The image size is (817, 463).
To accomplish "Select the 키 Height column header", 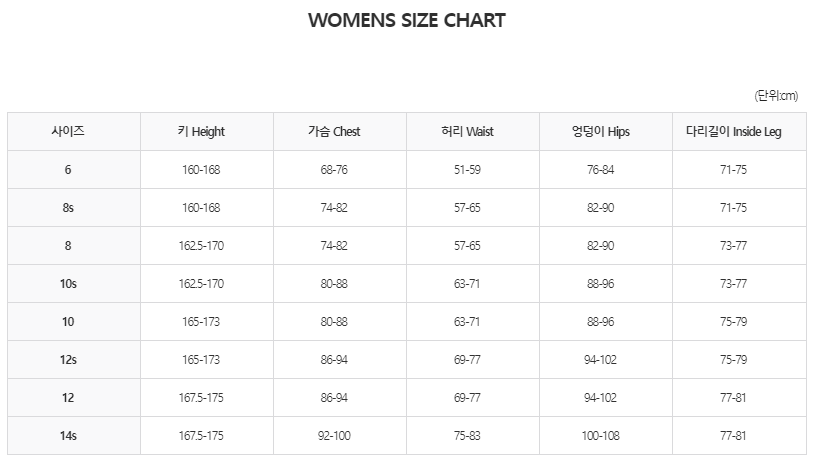I will point(200,131).
